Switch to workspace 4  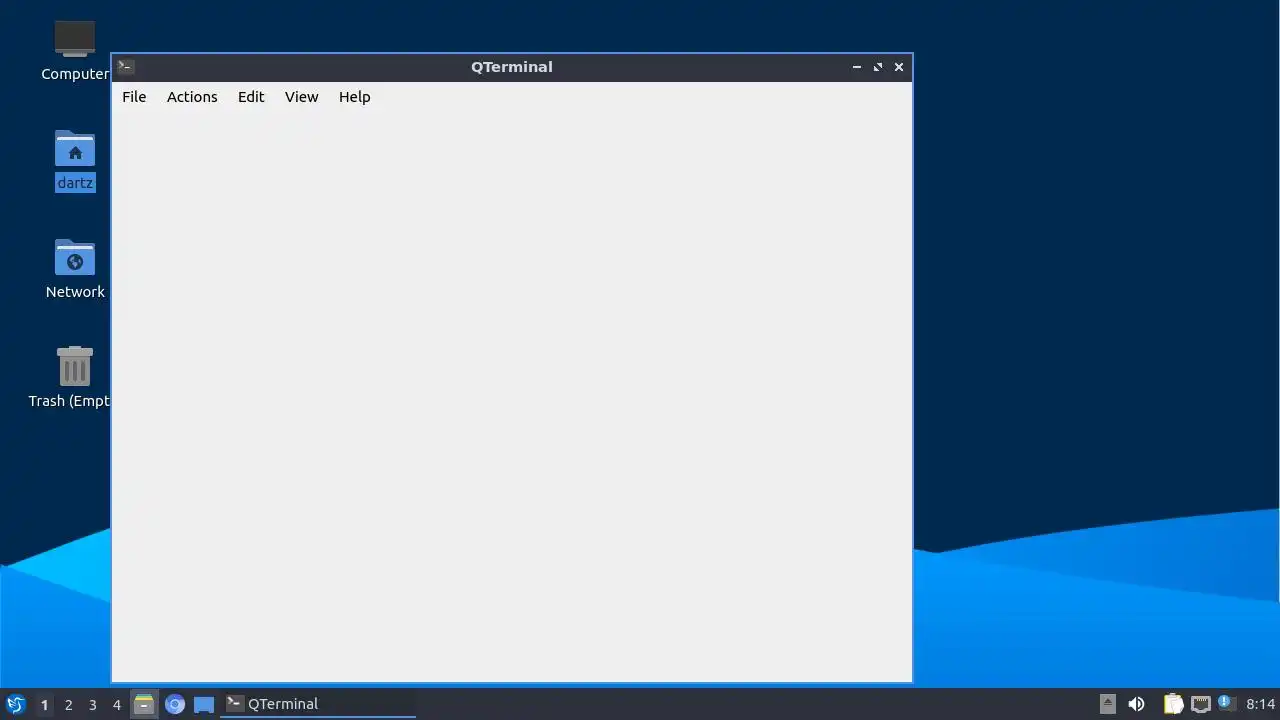117,705
